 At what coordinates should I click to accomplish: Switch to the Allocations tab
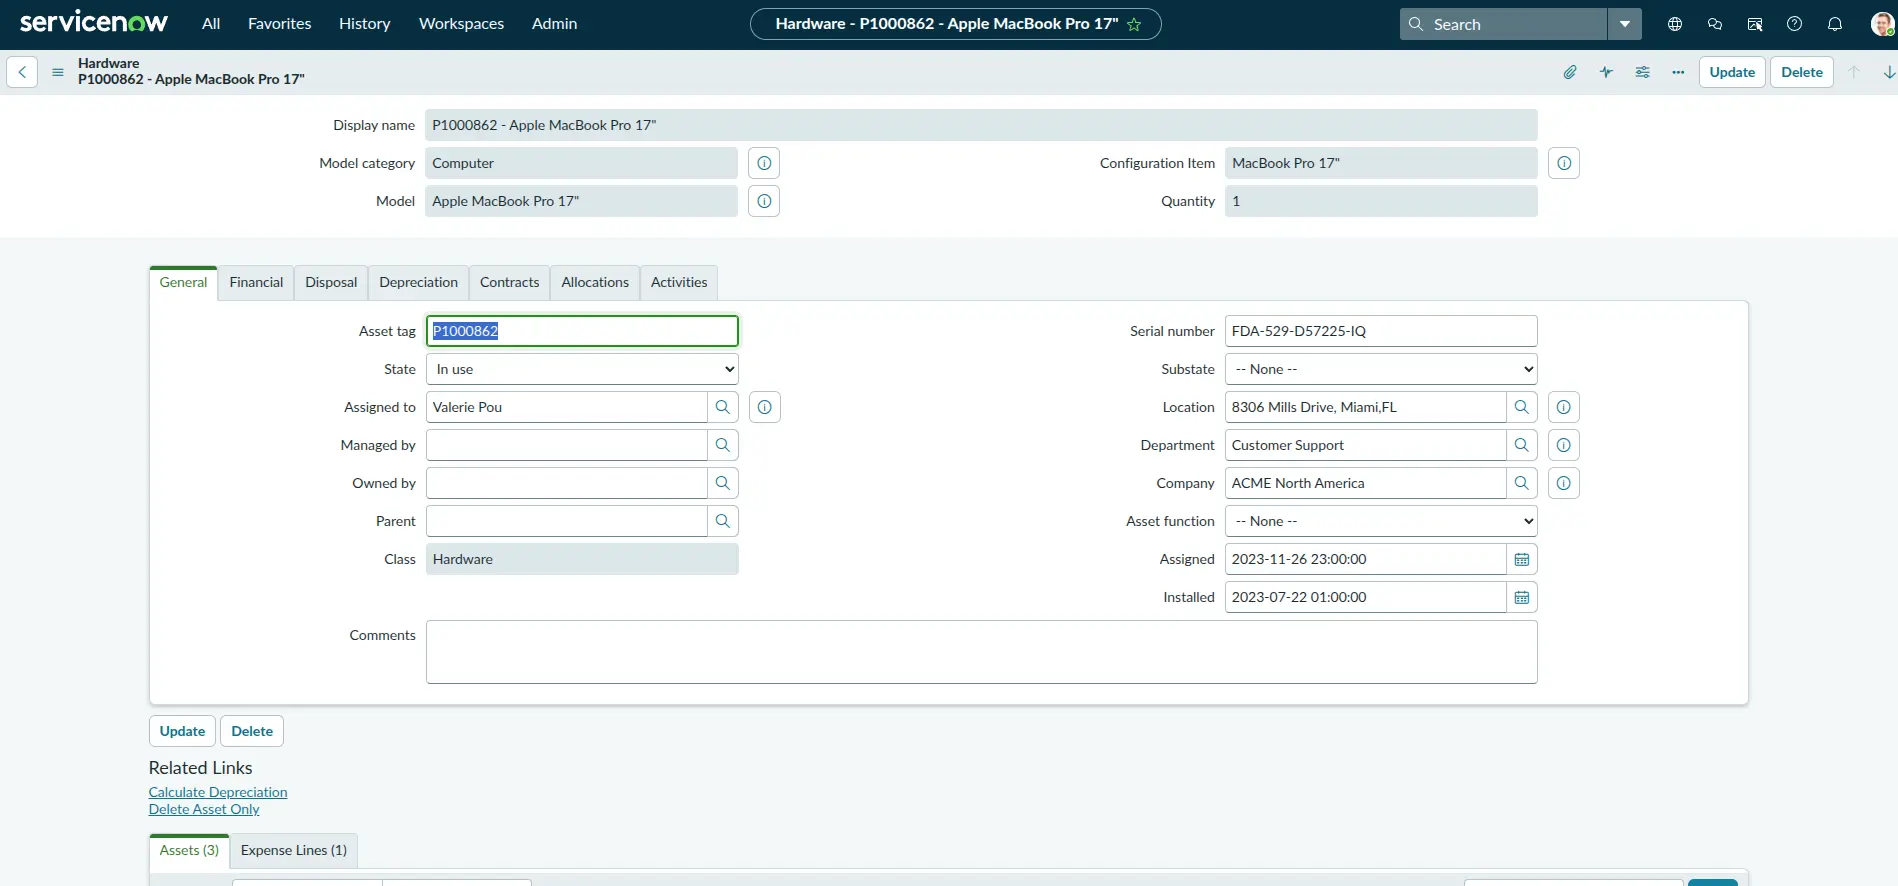(595, 283)
